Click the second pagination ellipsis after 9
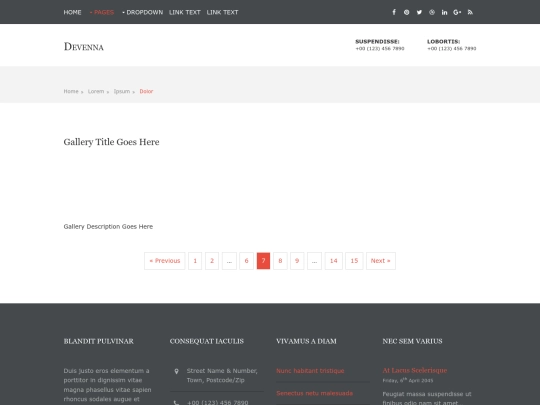This screenshot has height=405, width=540. (x=314, y=261)
